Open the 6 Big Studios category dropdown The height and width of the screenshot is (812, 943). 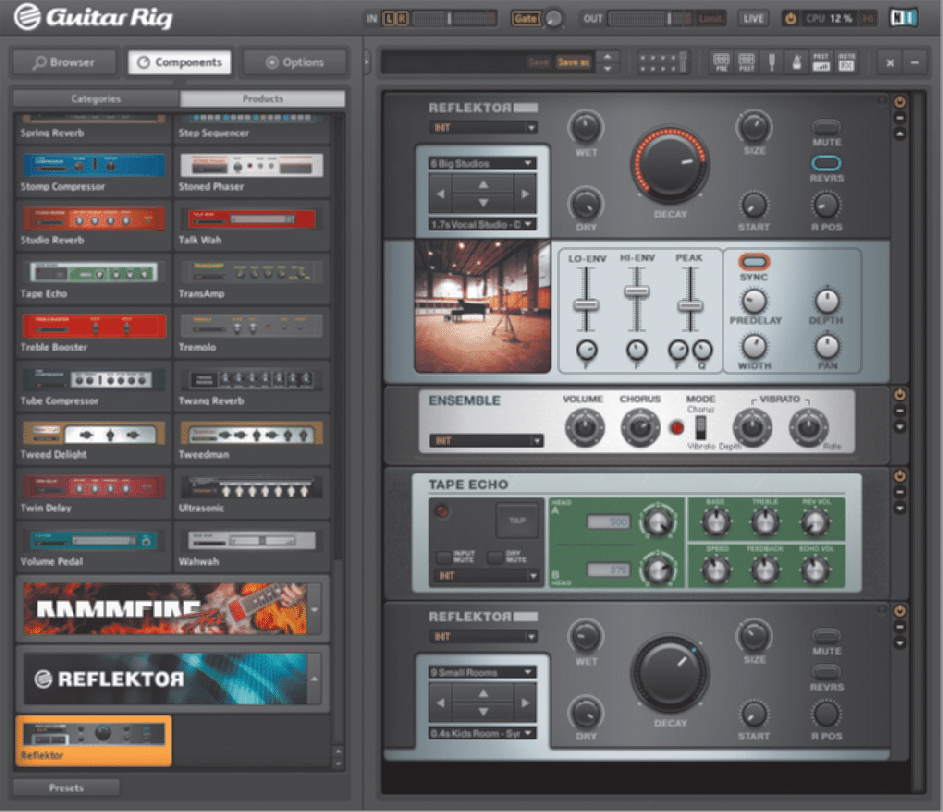coord(482,164)
